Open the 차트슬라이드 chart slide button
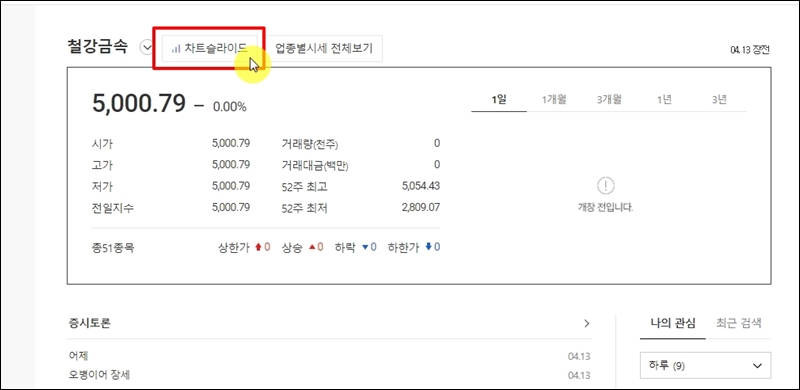Screen dimensions: 800x390 (210, 48)
